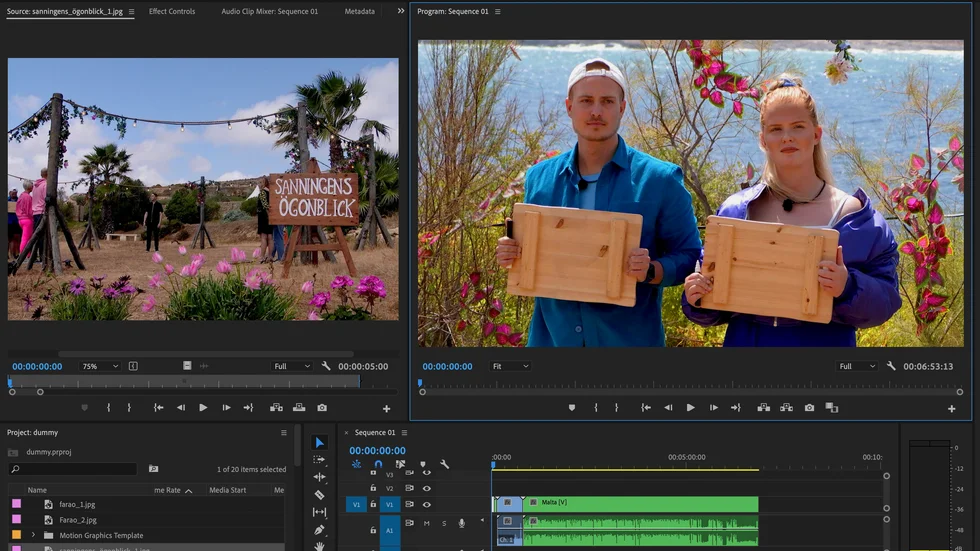Open Source zoom level 75% dropdown

pyautogui.click(x=99, y=366)
